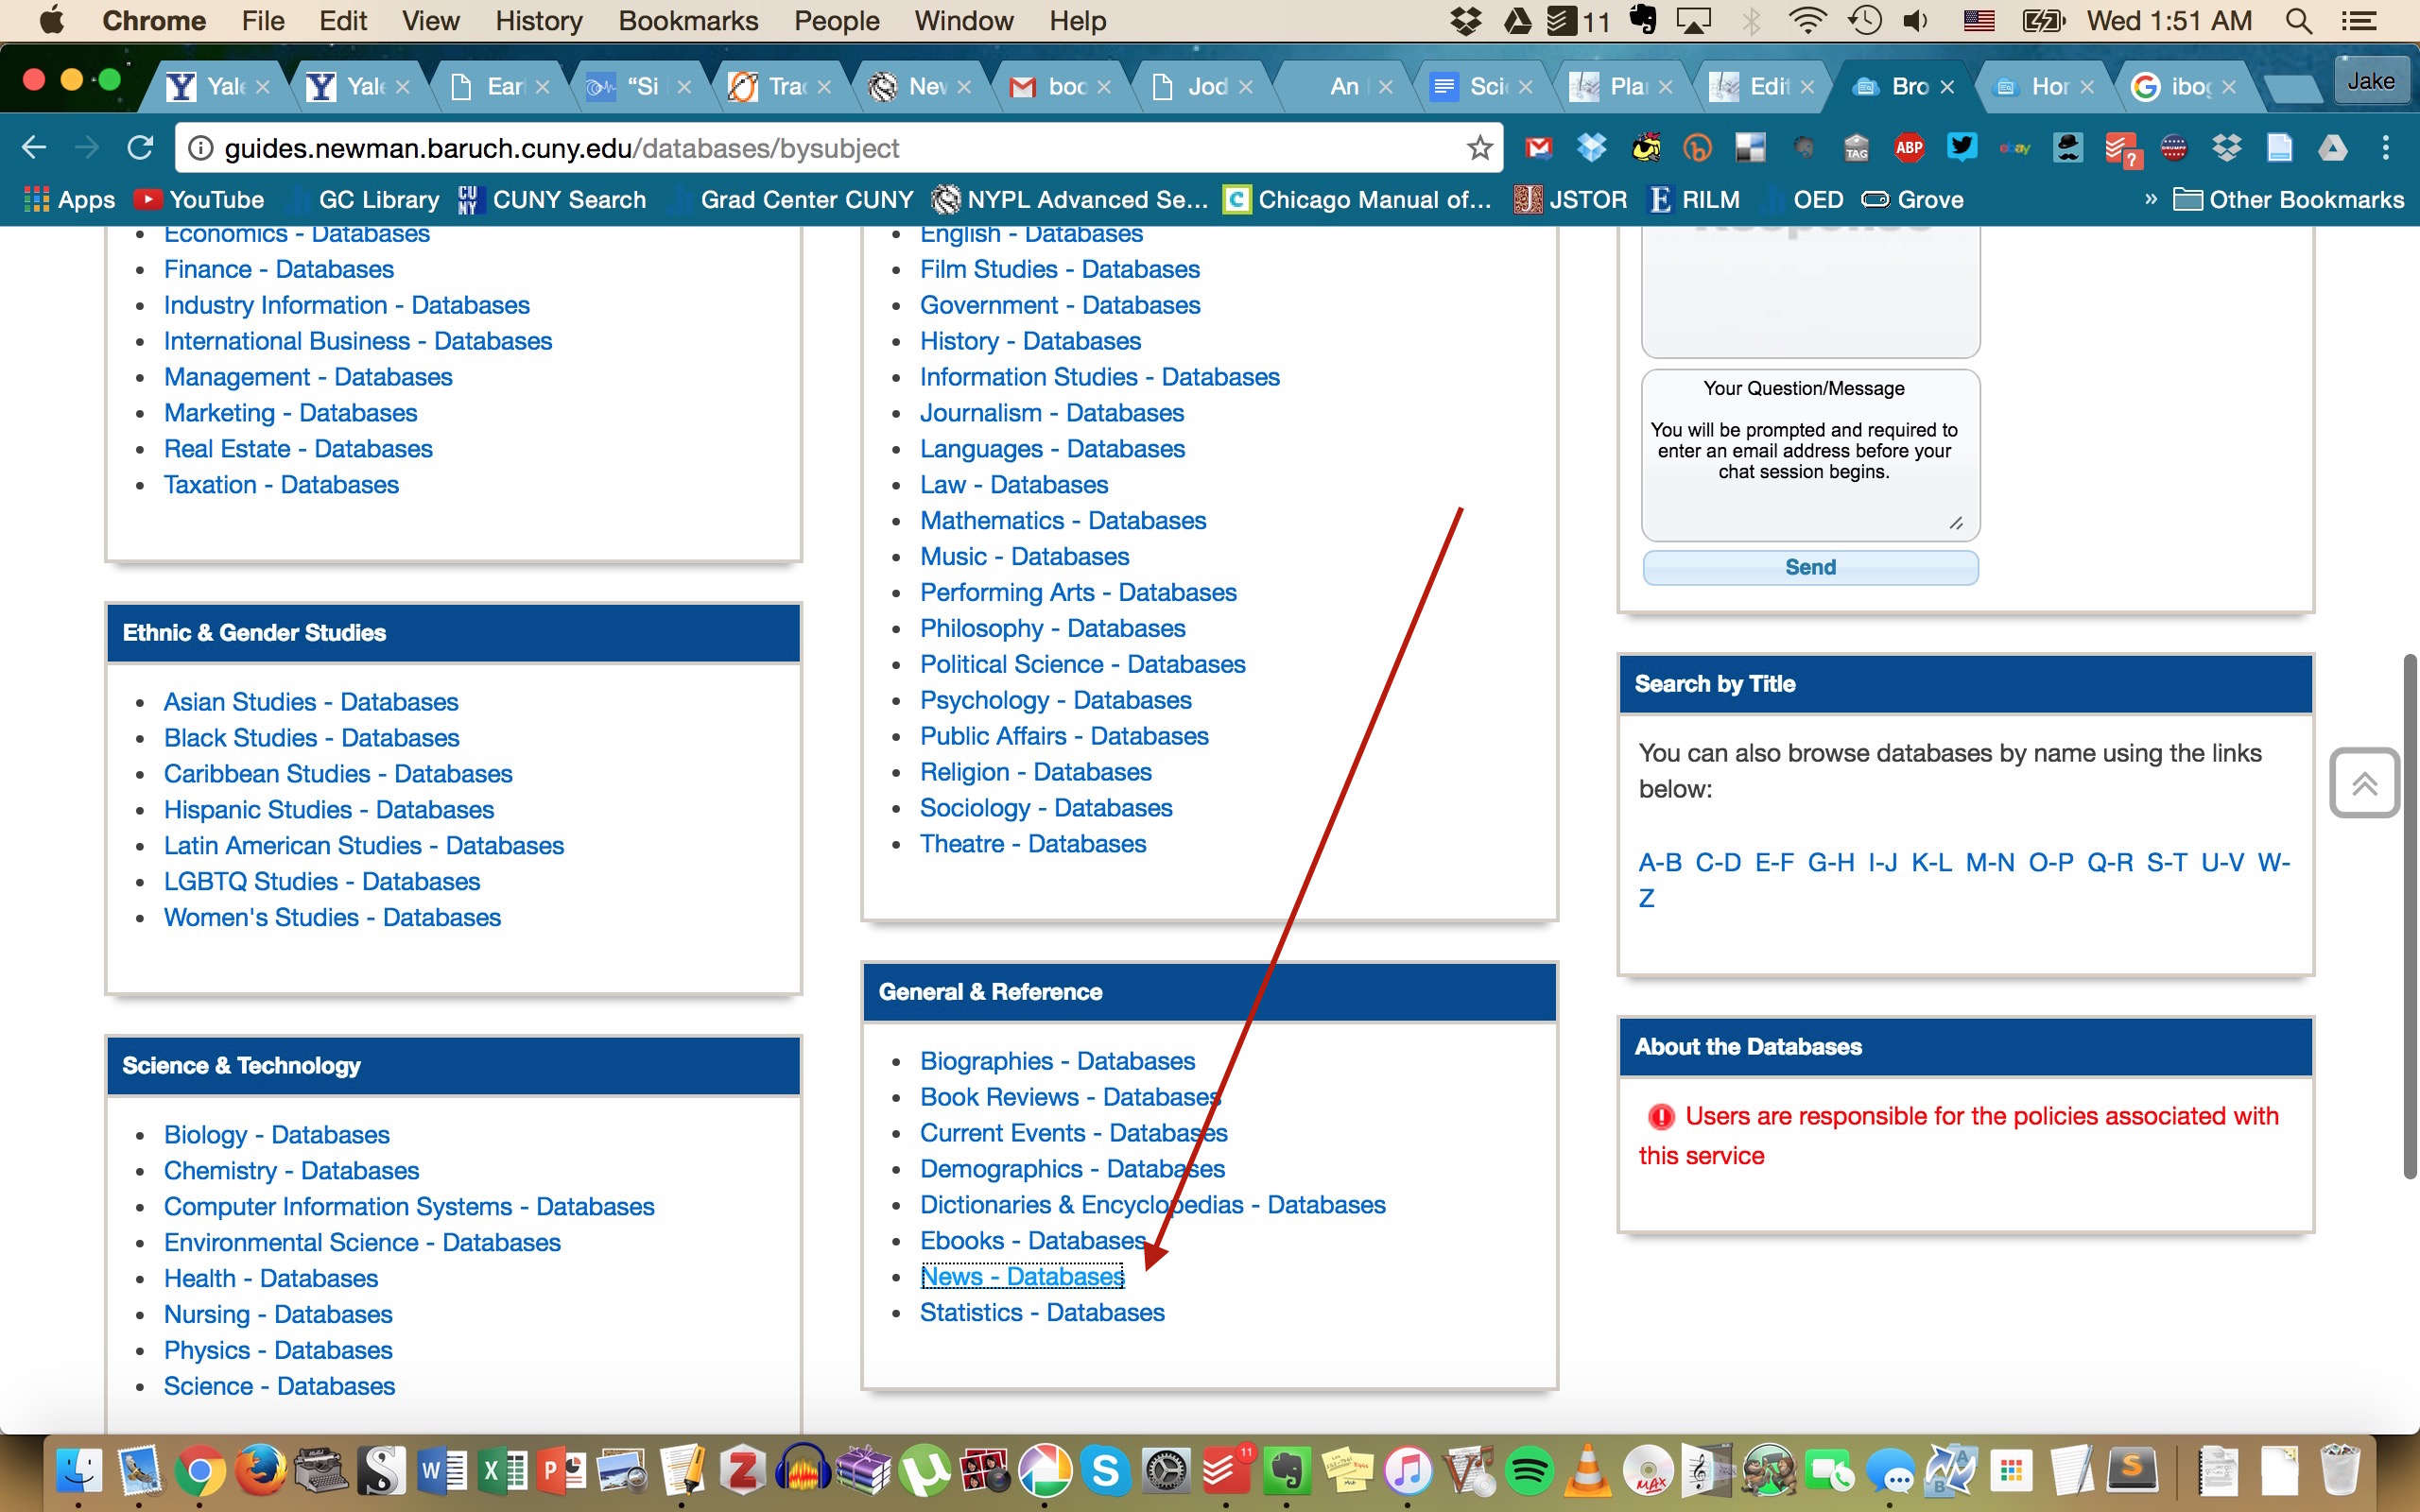2420x1512 pixels.
Task: Expand hidden bookmarks with the » chevron
Action: click(x=2150, y=199)
